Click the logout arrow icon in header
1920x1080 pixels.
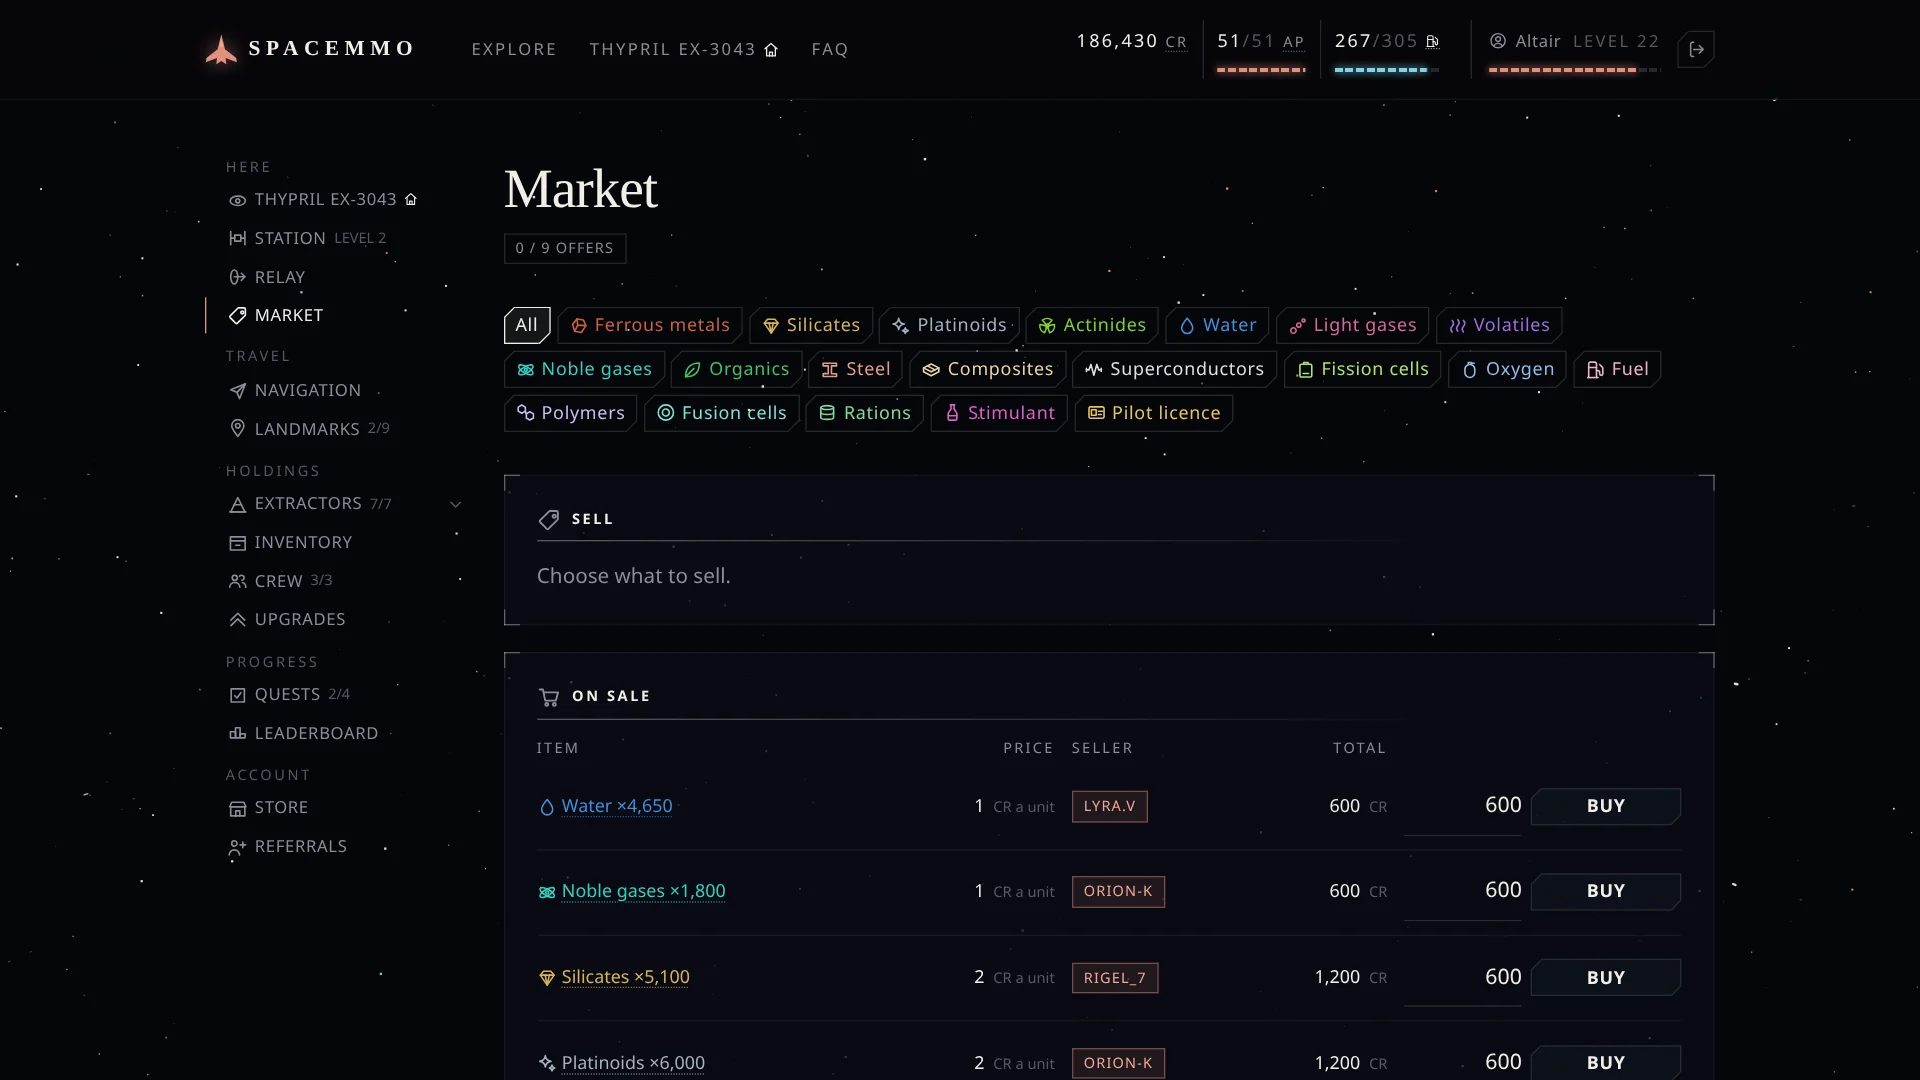click(x=1697, y=49)
